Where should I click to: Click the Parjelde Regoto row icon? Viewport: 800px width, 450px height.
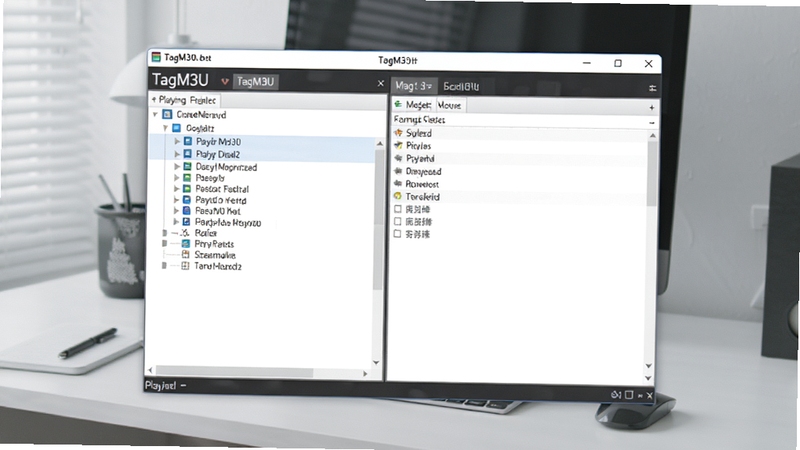coord(187,222)
